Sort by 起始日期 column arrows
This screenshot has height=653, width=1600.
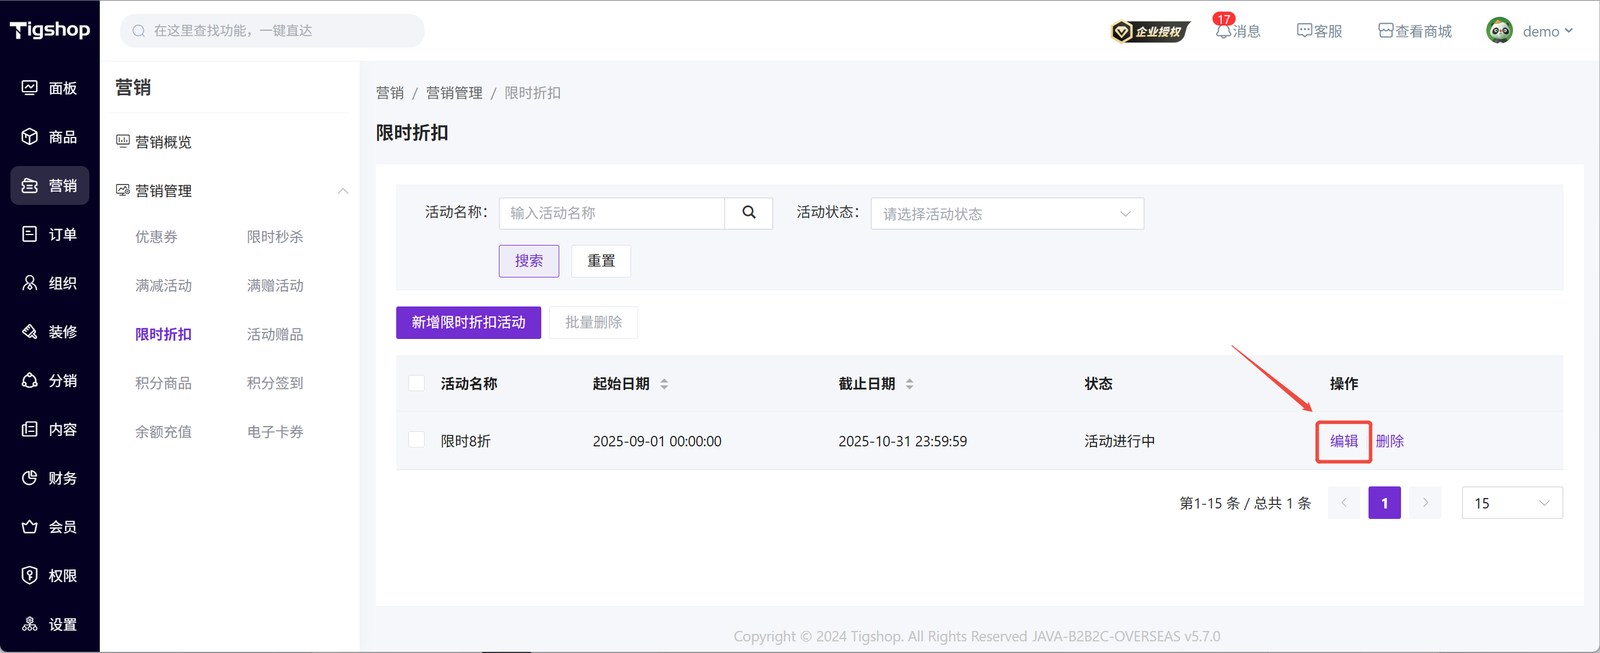[664, 384]
